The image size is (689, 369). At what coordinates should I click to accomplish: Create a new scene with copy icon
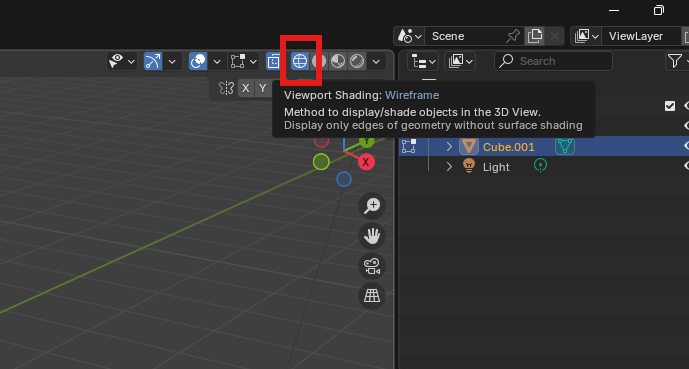click(x=535, y=36)
